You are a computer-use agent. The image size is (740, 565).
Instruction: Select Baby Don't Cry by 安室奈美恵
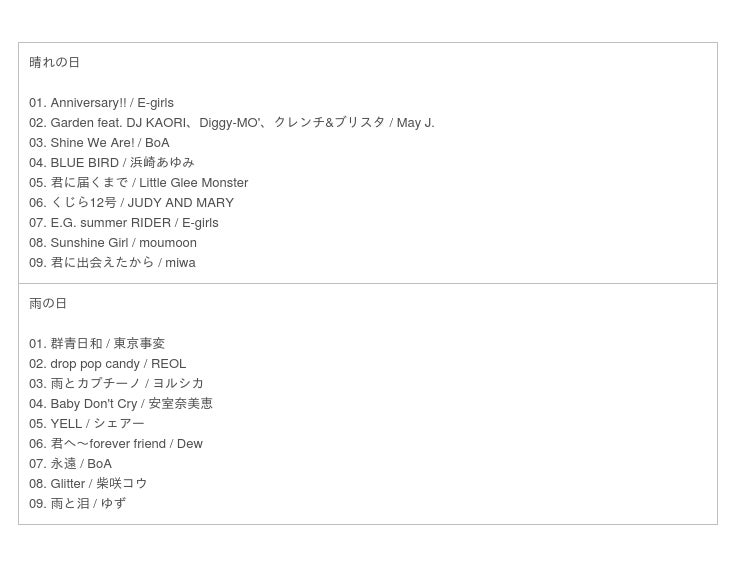[x=121, y=404]
